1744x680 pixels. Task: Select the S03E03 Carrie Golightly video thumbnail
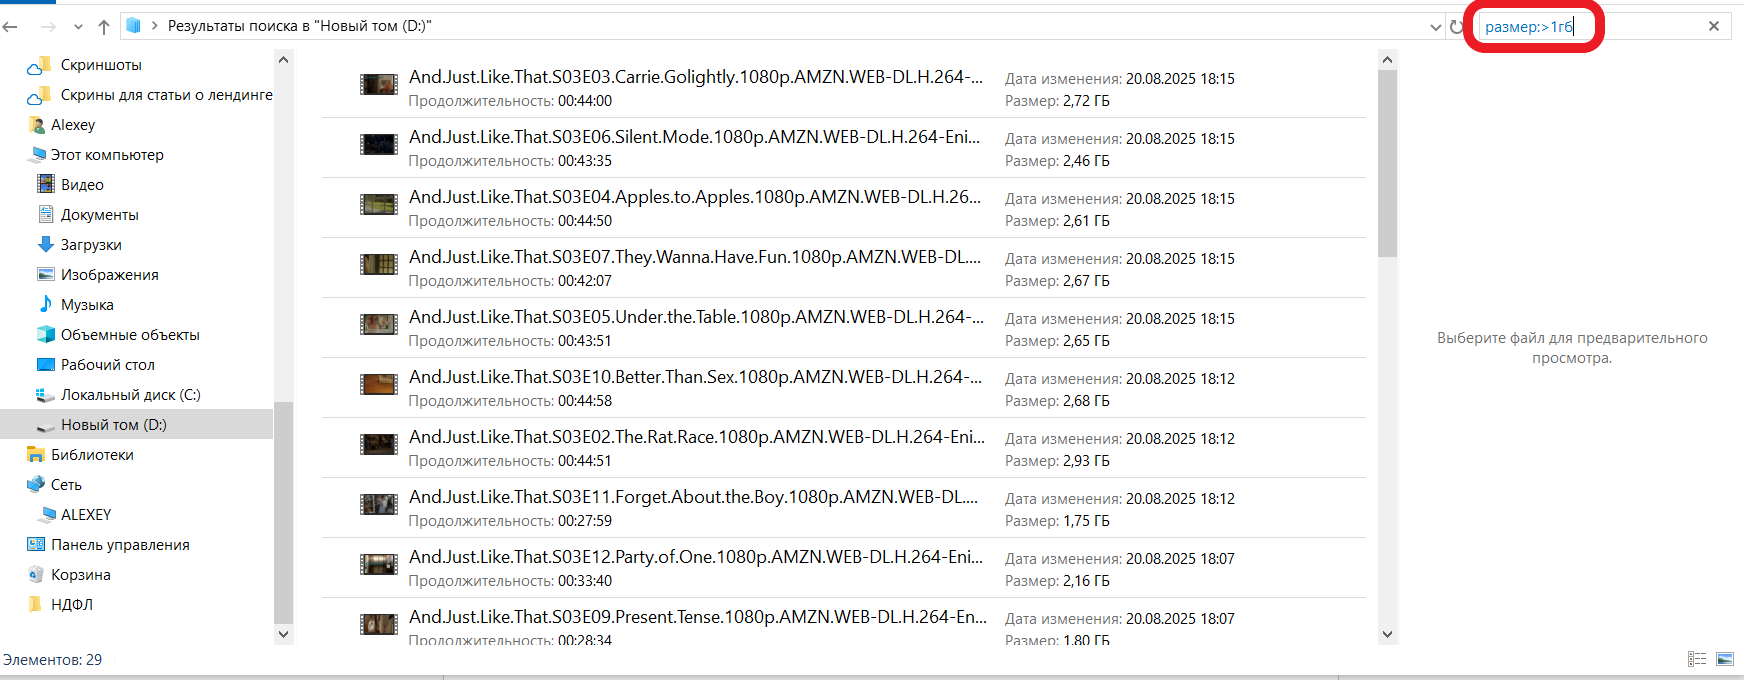[x=379, y=84]
